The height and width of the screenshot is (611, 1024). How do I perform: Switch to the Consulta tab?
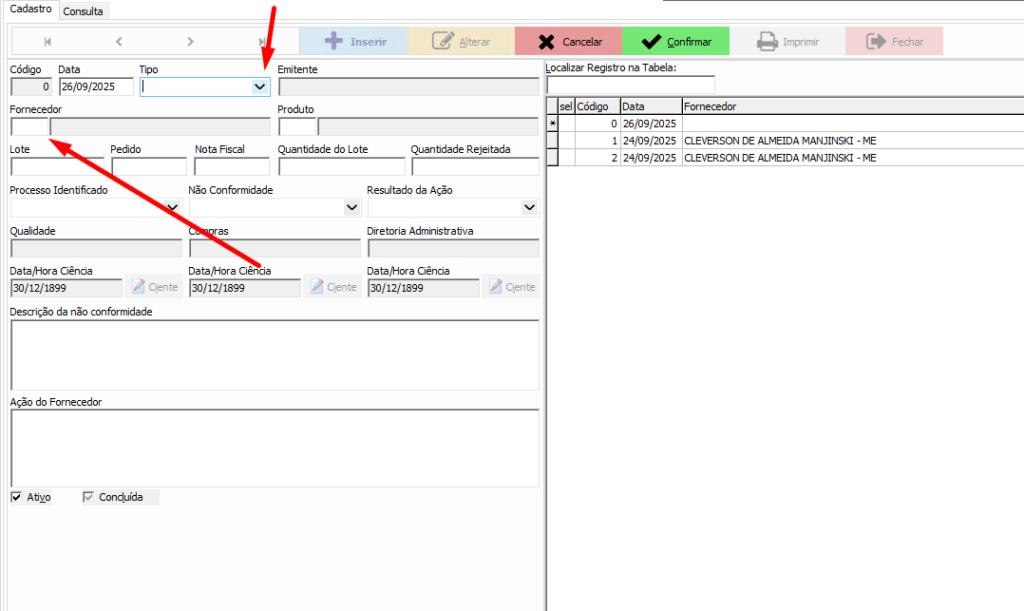tap(84, 11)
